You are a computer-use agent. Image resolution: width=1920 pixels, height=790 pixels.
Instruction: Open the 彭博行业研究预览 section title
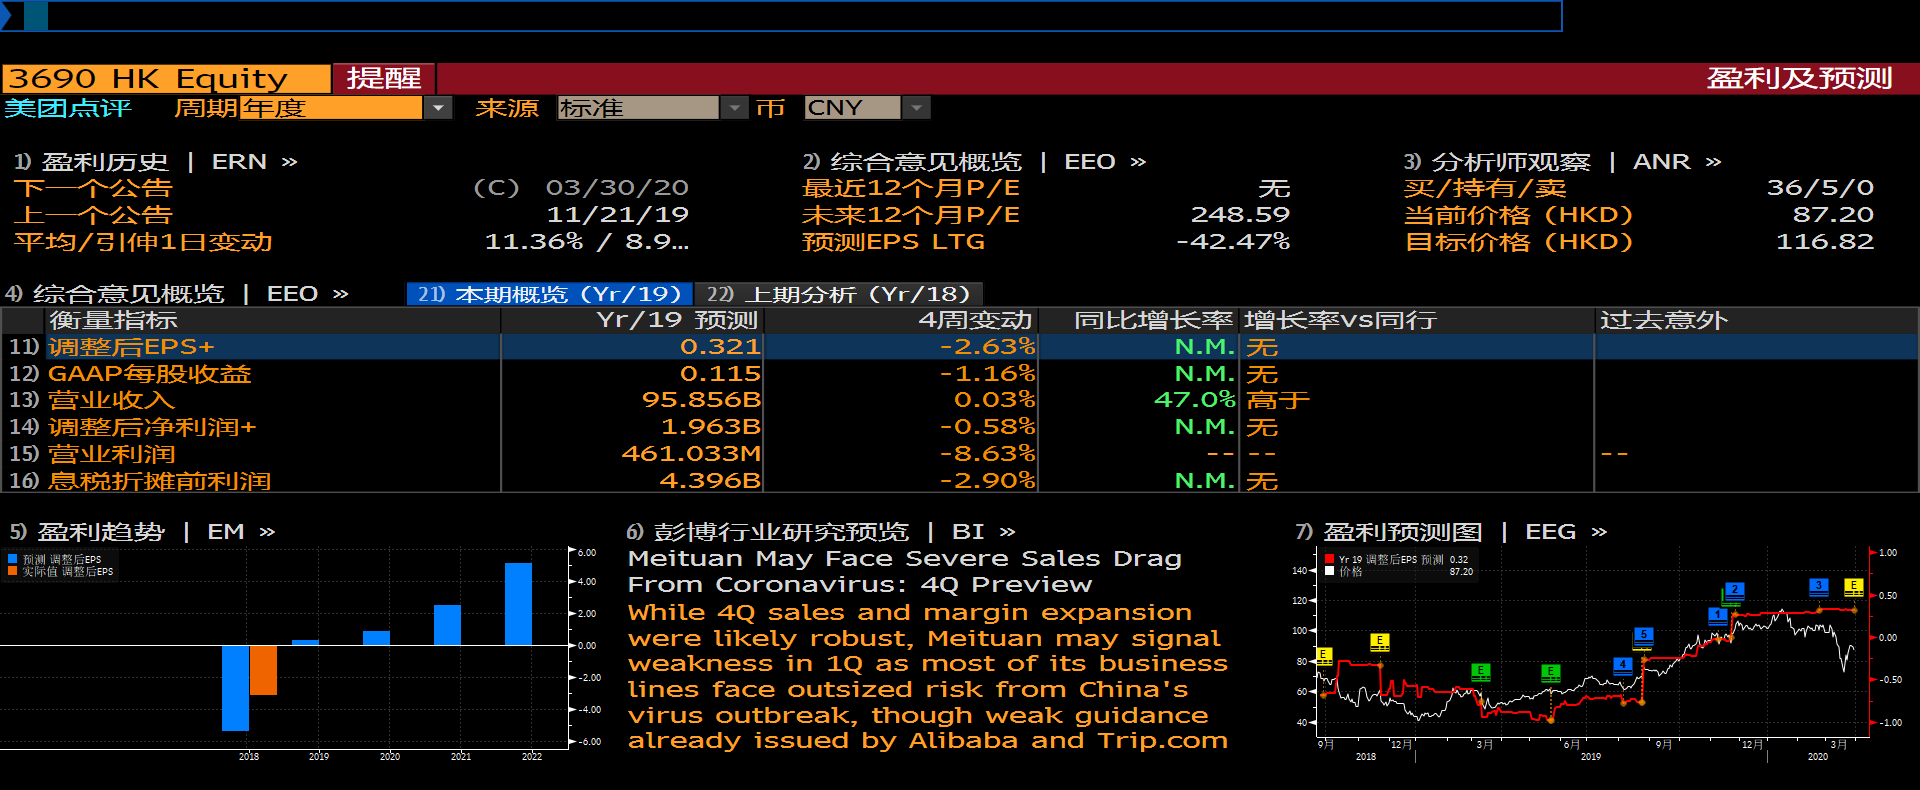[781, 532]
